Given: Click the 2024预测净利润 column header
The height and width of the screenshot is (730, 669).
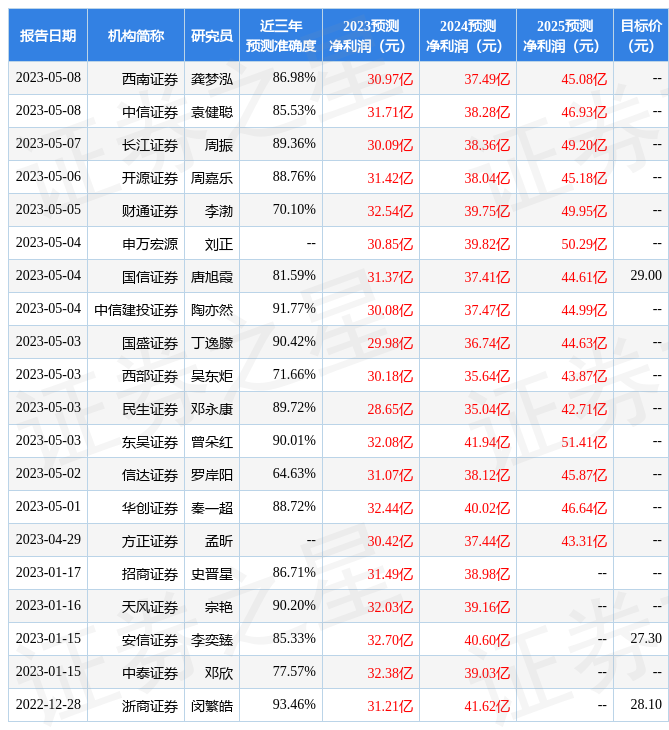Looking at the screenshot, I should [468, 35].
